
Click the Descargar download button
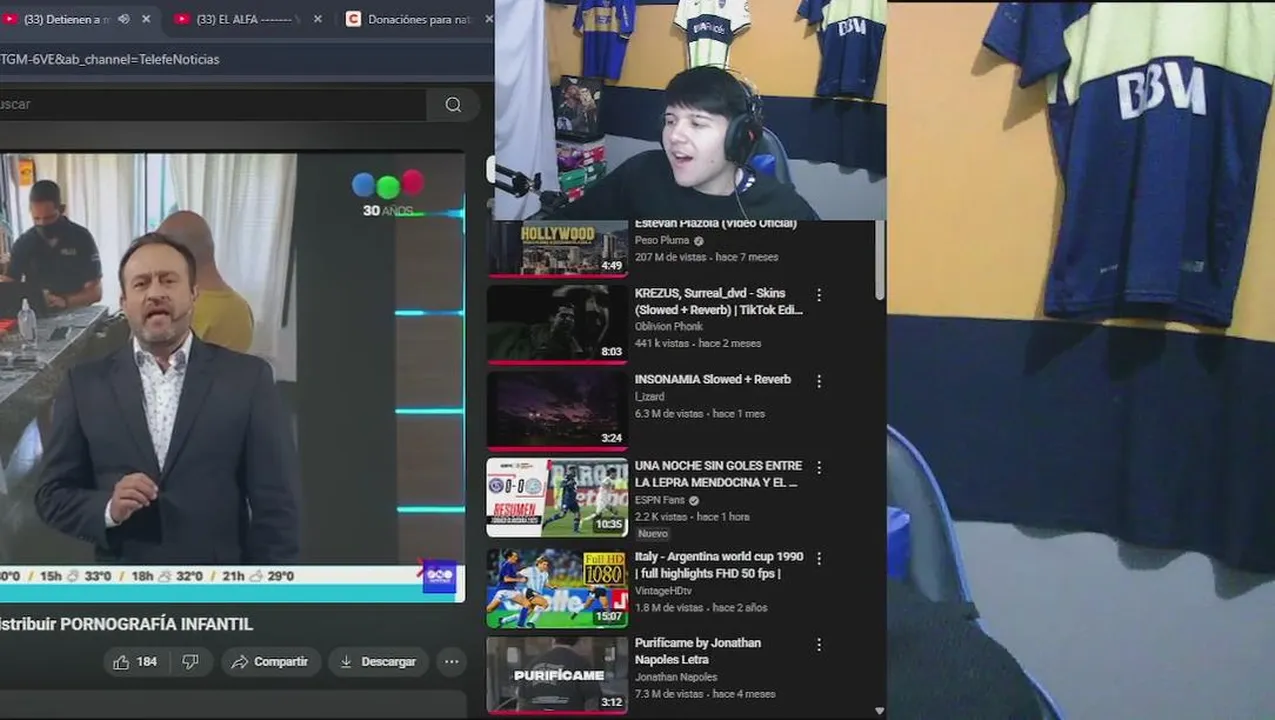[x=378, y=662]
